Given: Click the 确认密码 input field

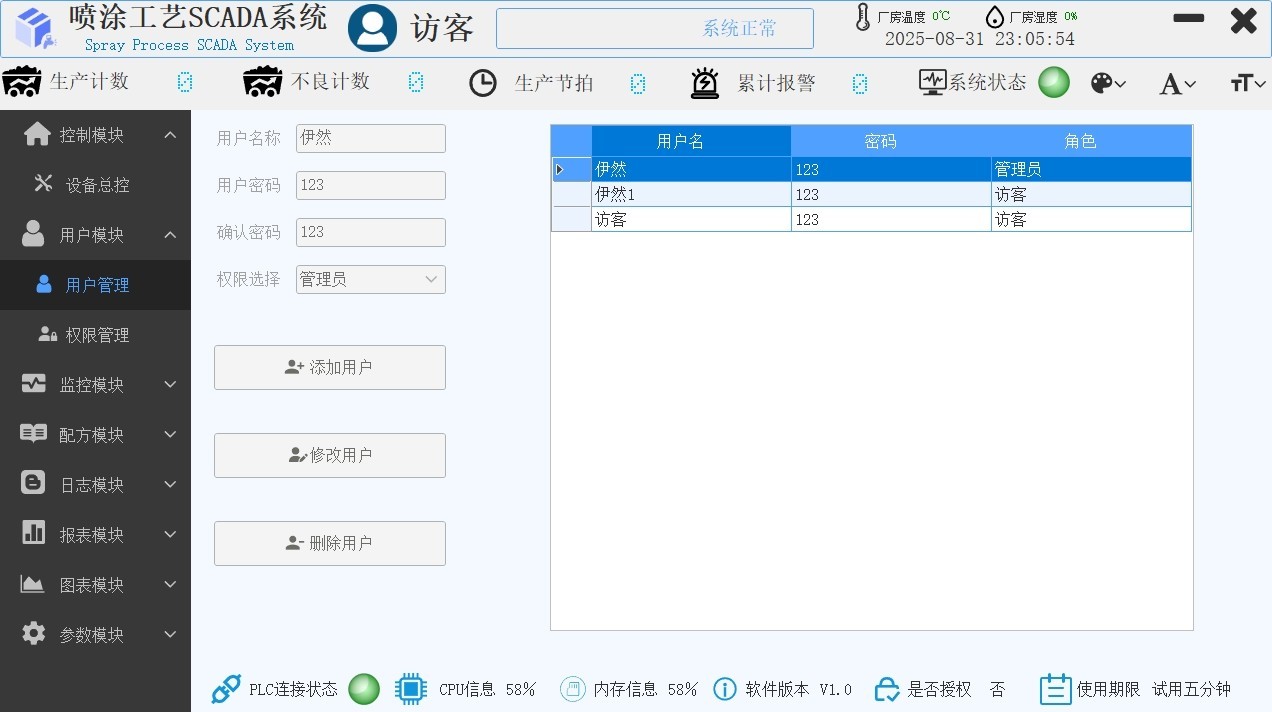Looking at the screenshot, I should [371, 232].
